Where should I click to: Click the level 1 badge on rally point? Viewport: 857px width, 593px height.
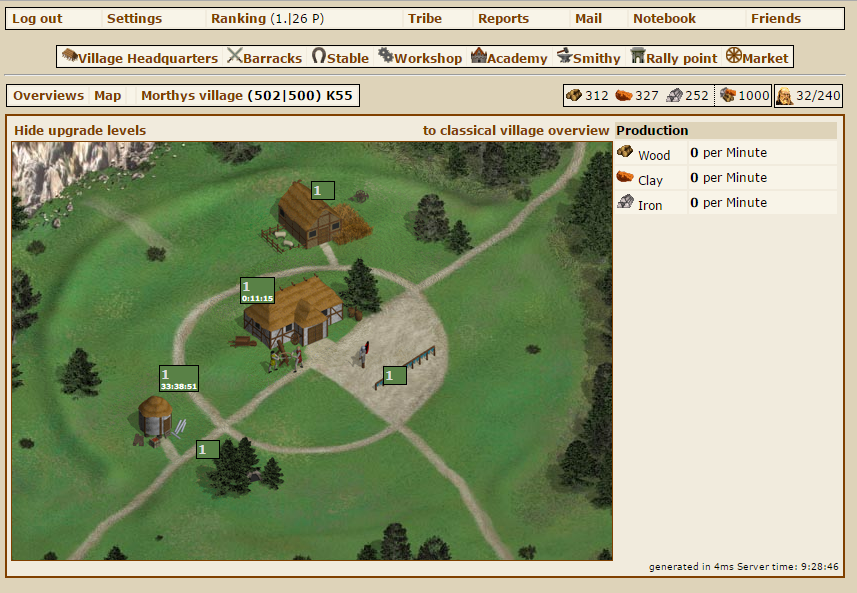pyautogui.click(x=395, y=375)
